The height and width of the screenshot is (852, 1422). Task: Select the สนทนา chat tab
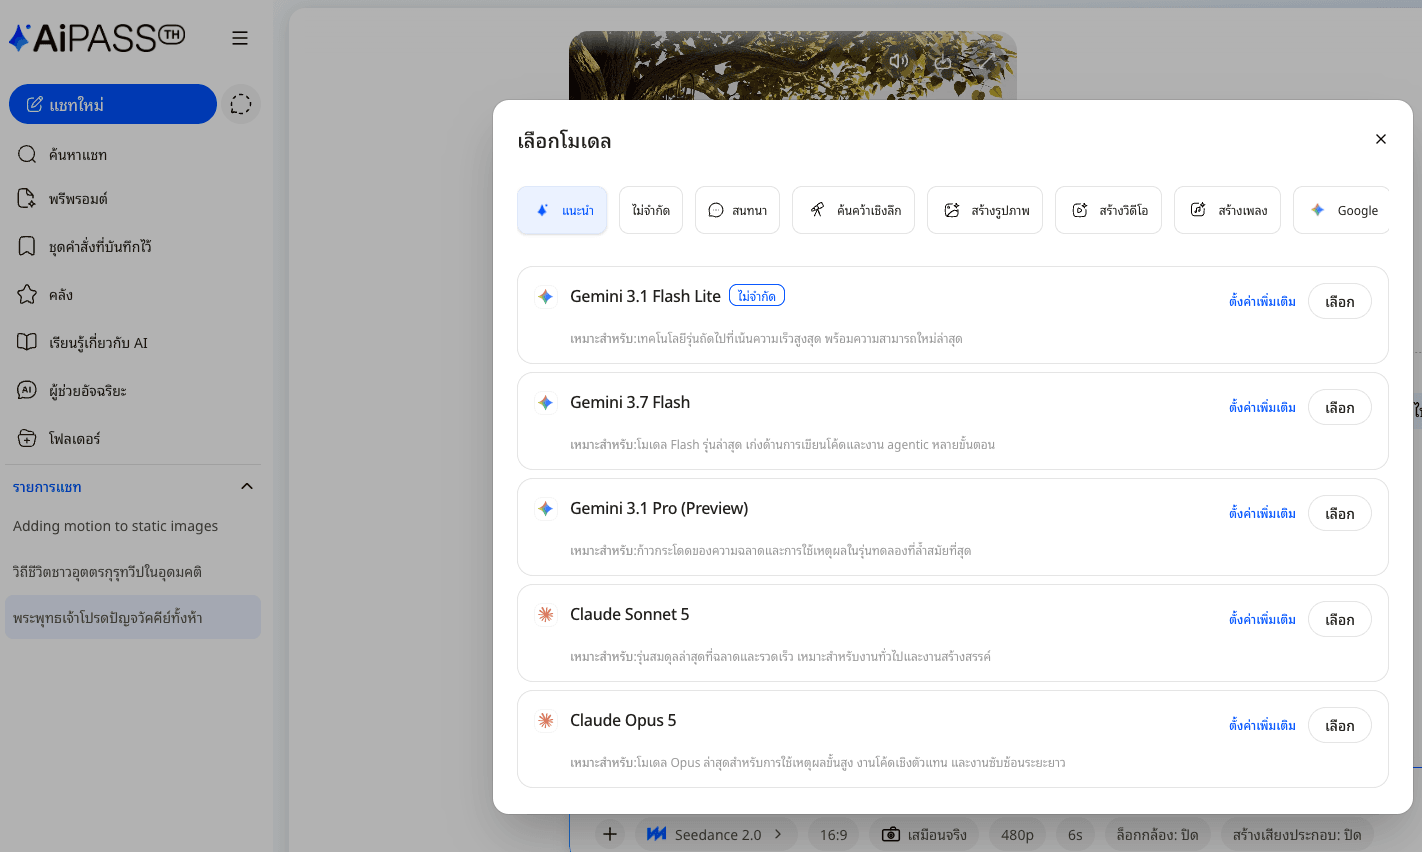(737, 210)
